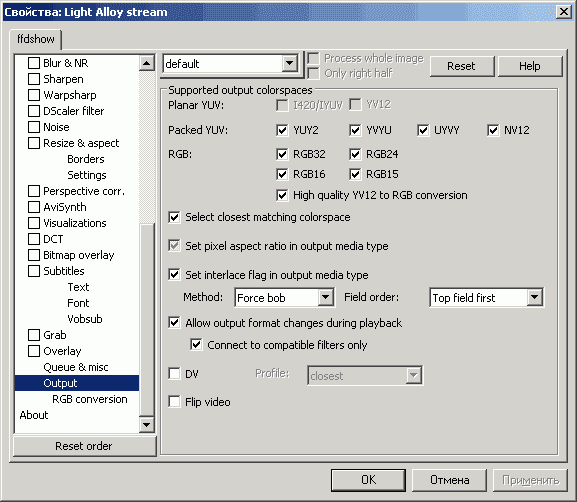Click the Reset order button
Image resolution: width=577 pixels, height=502 pixels.
coord(84,446)
